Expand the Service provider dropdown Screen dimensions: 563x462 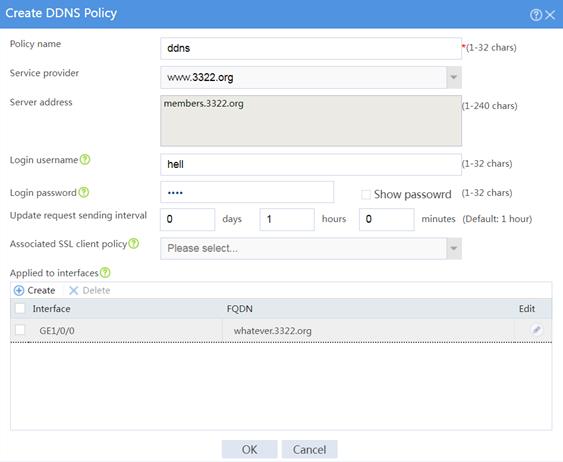point(454,77)
